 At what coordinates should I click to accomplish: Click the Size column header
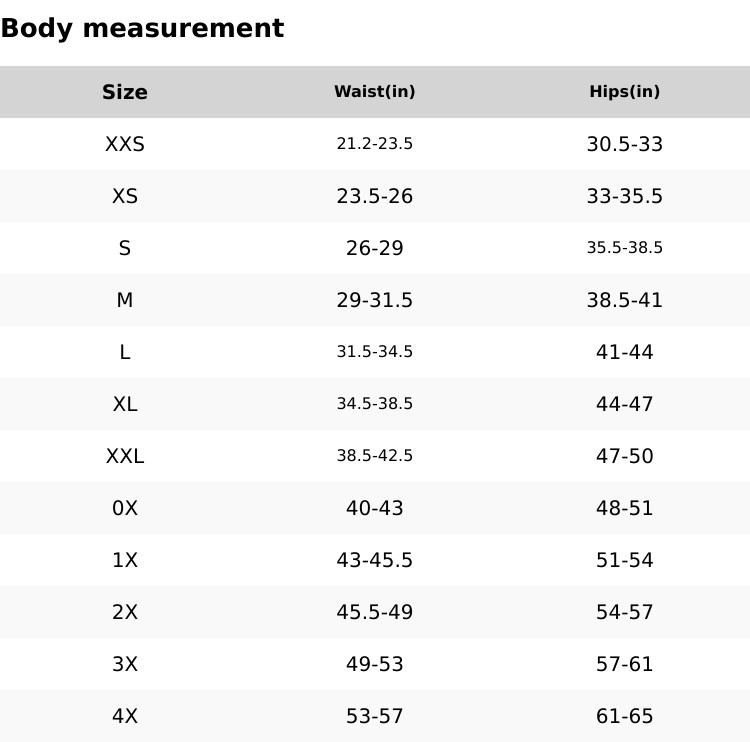point(125,92)
